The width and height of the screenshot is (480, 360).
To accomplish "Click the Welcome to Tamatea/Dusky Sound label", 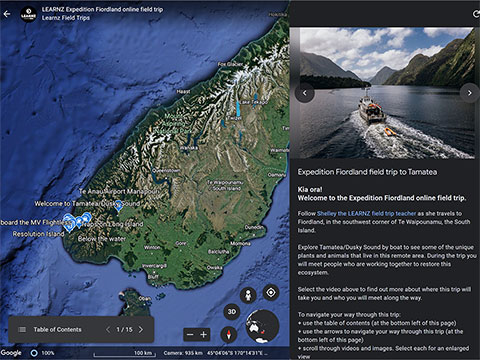I will click(87, 203).
